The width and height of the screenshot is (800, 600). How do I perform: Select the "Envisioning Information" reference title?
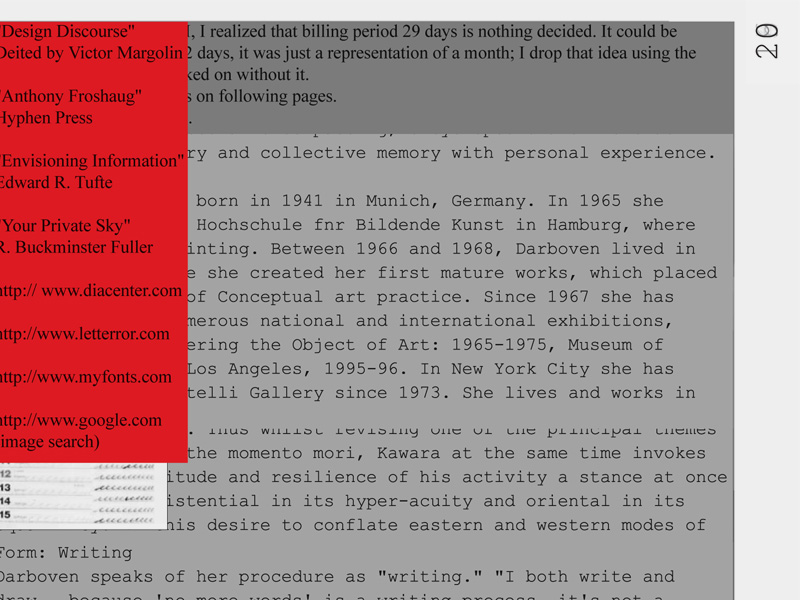tap(91, 161)
